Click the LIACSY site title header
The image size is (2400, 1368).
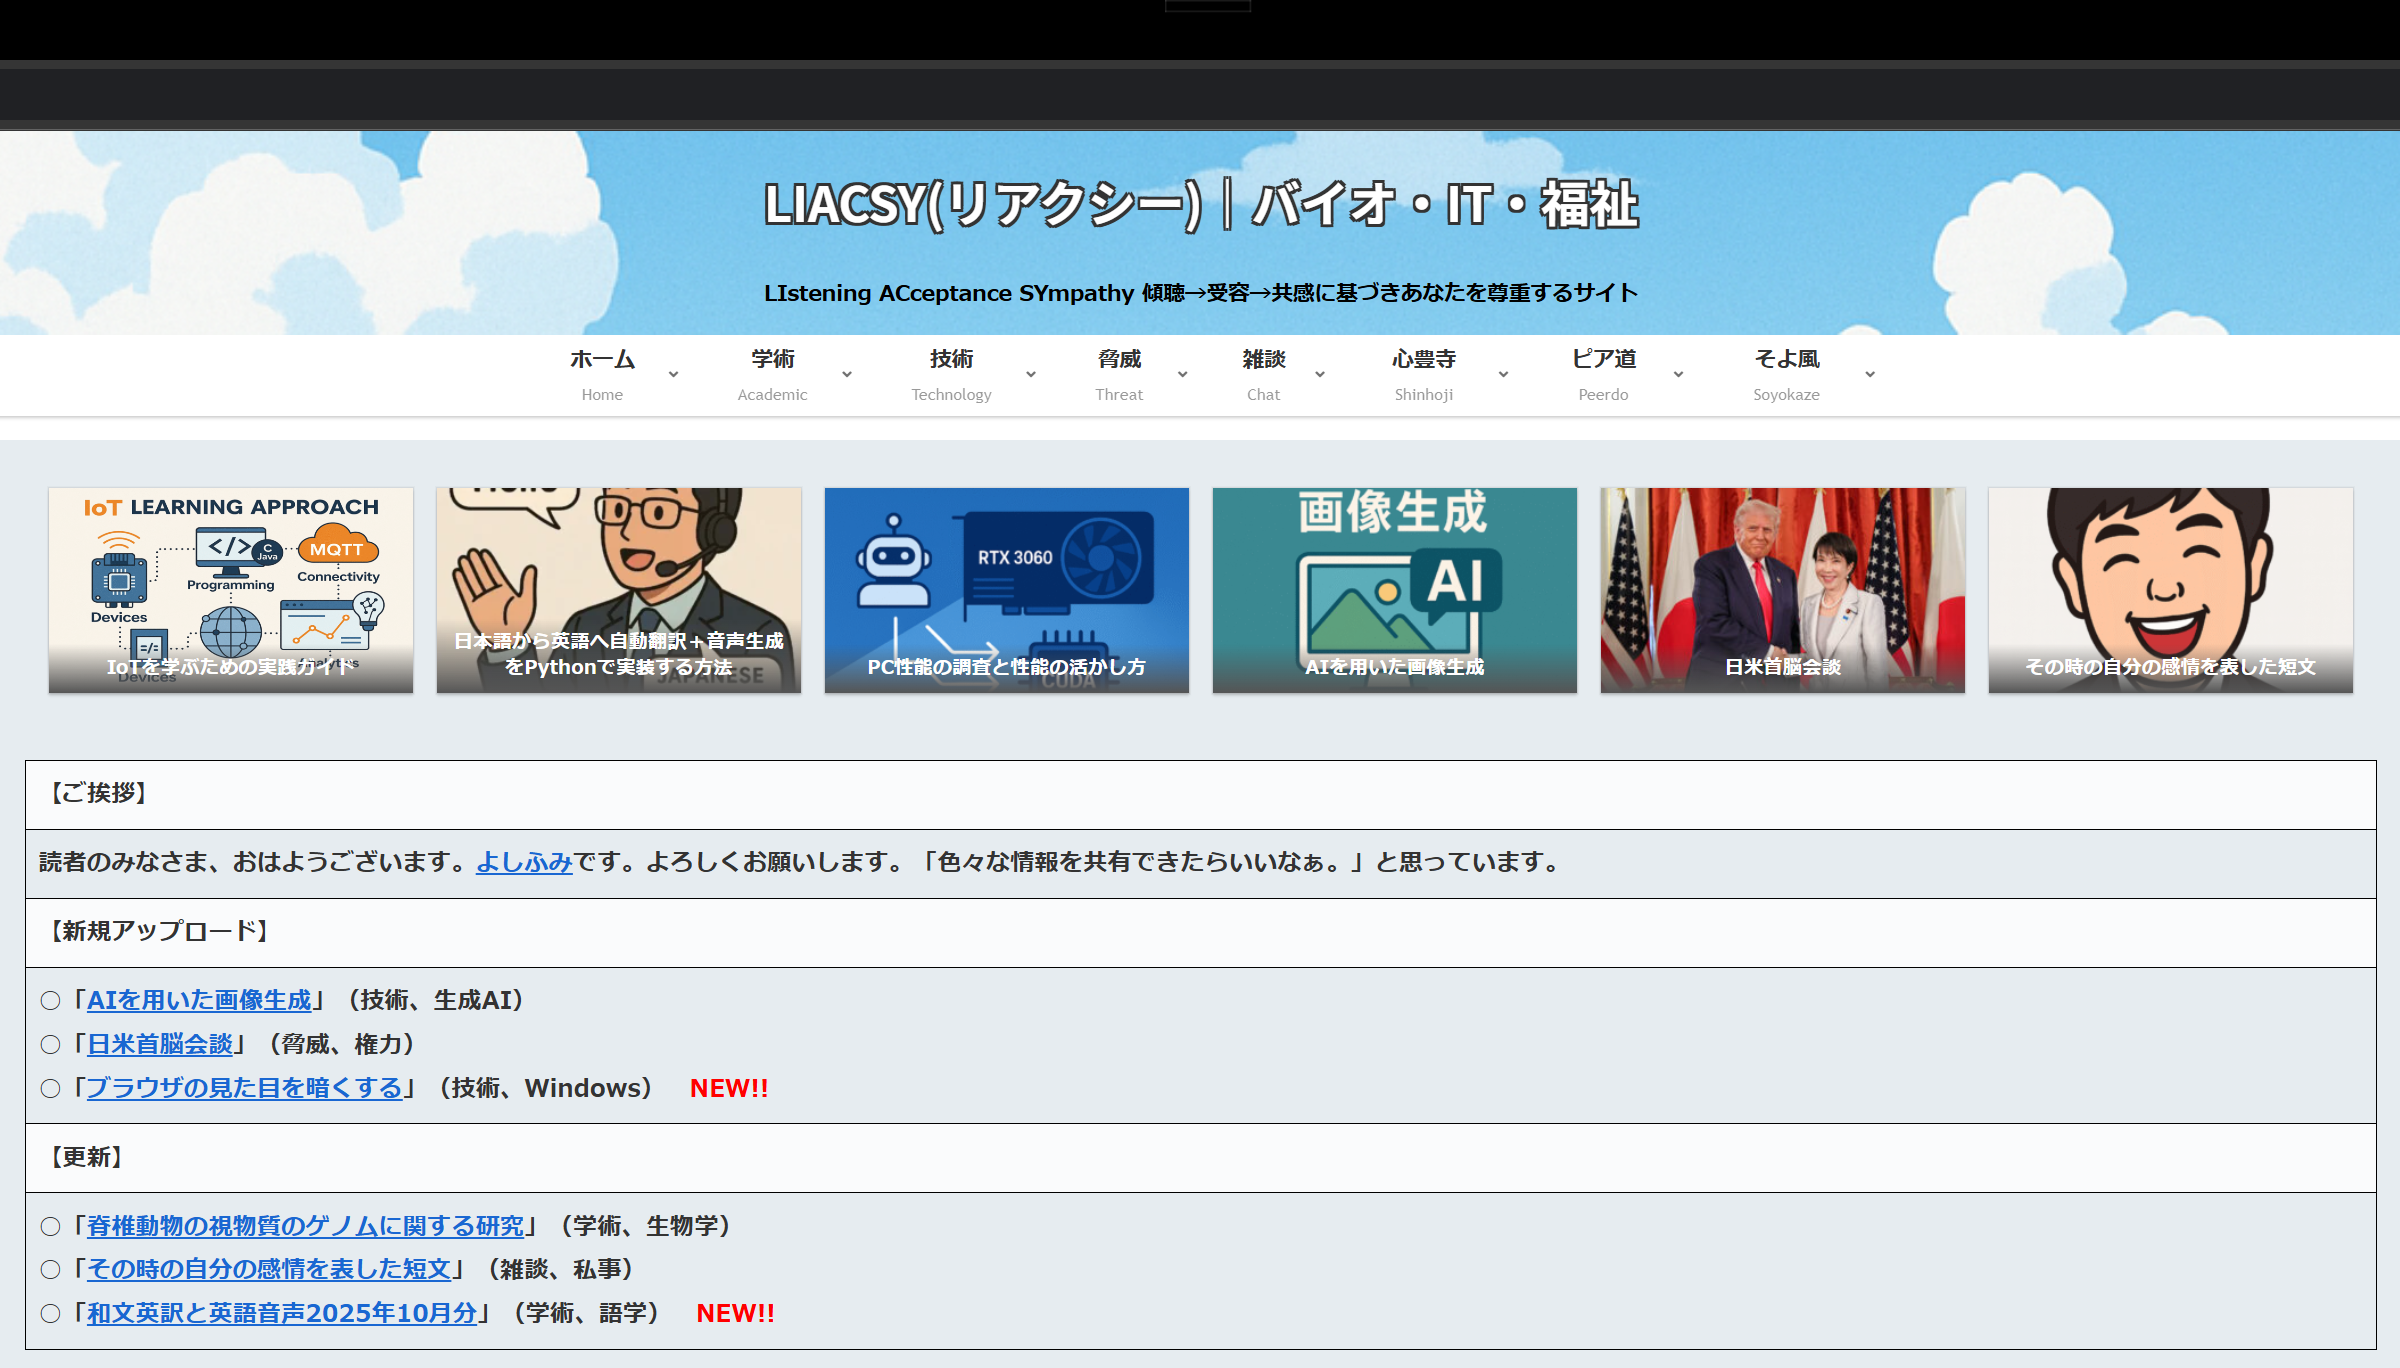coord(1200,205)
